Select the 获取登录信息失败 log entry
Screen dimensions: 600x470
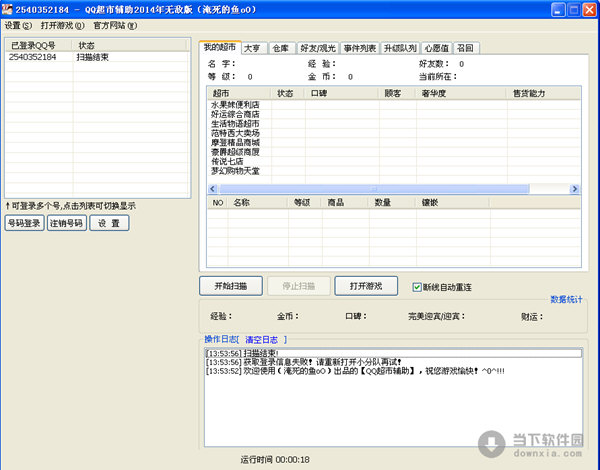393,362
